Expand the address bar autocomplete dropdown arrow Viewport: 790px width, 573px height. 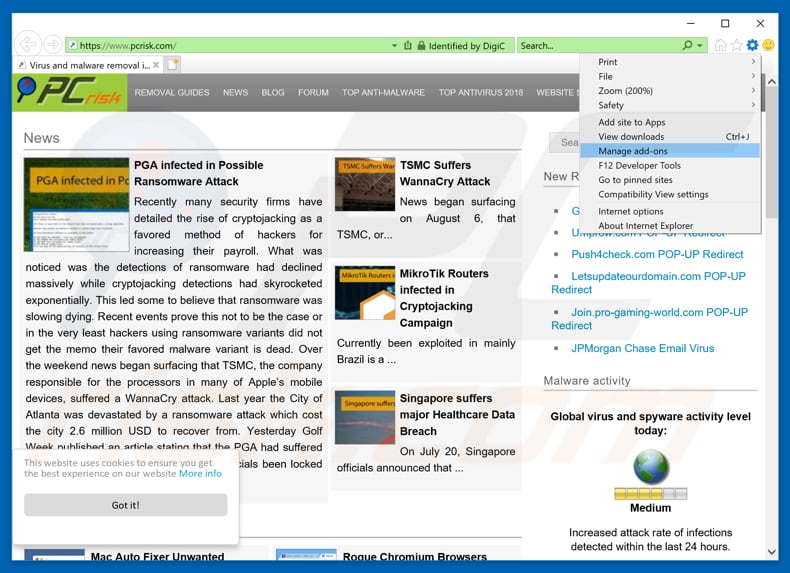point(394,45)
